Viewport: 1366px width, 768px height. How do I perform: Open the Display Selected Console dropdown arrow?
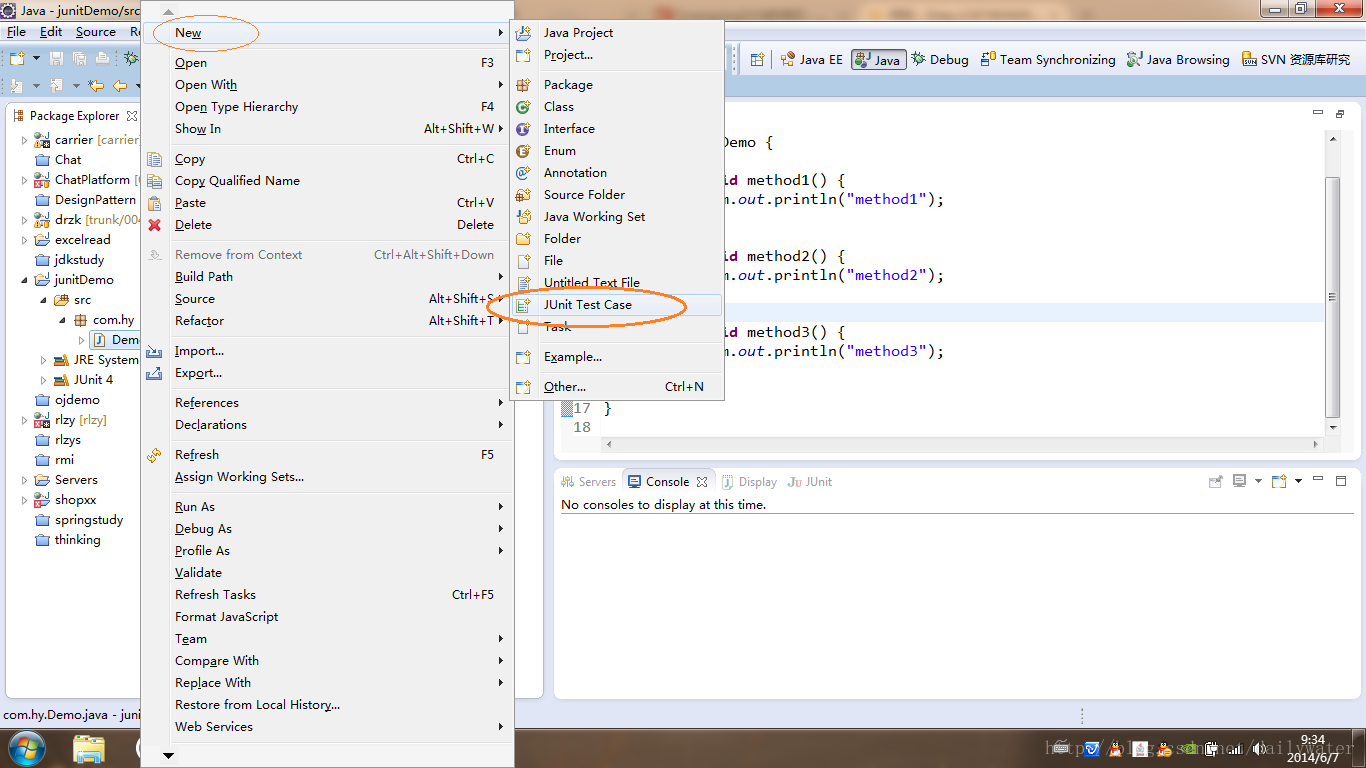pos(1258,482)
